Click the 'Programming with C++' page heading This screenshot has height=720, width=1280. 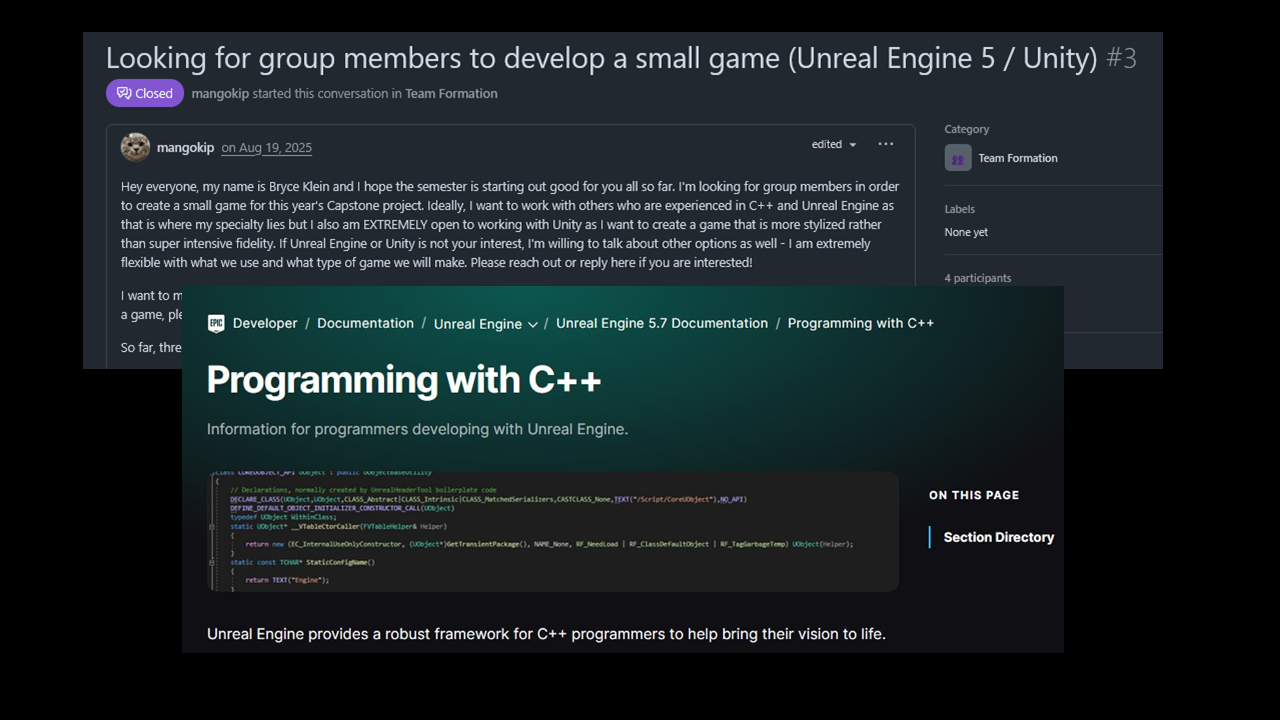(404, 380)
